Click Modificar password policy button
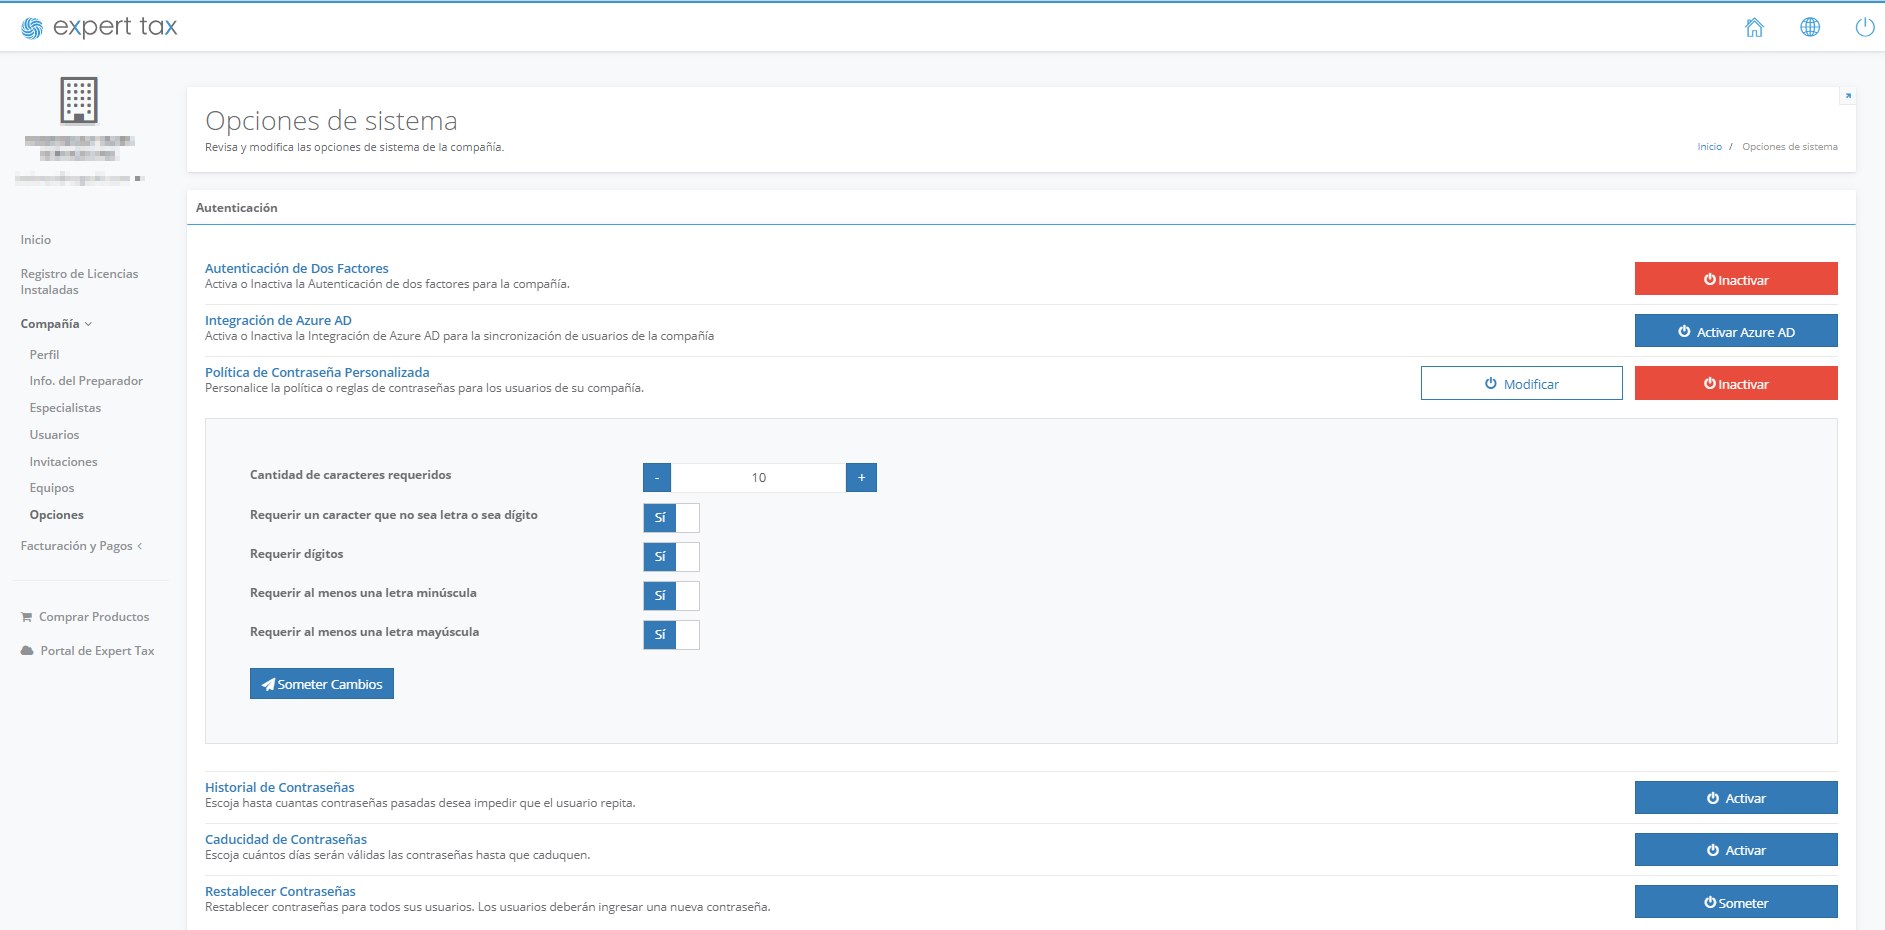Image resolution: width=1885 pixels, height=930 pixels. pos(1521,383)
